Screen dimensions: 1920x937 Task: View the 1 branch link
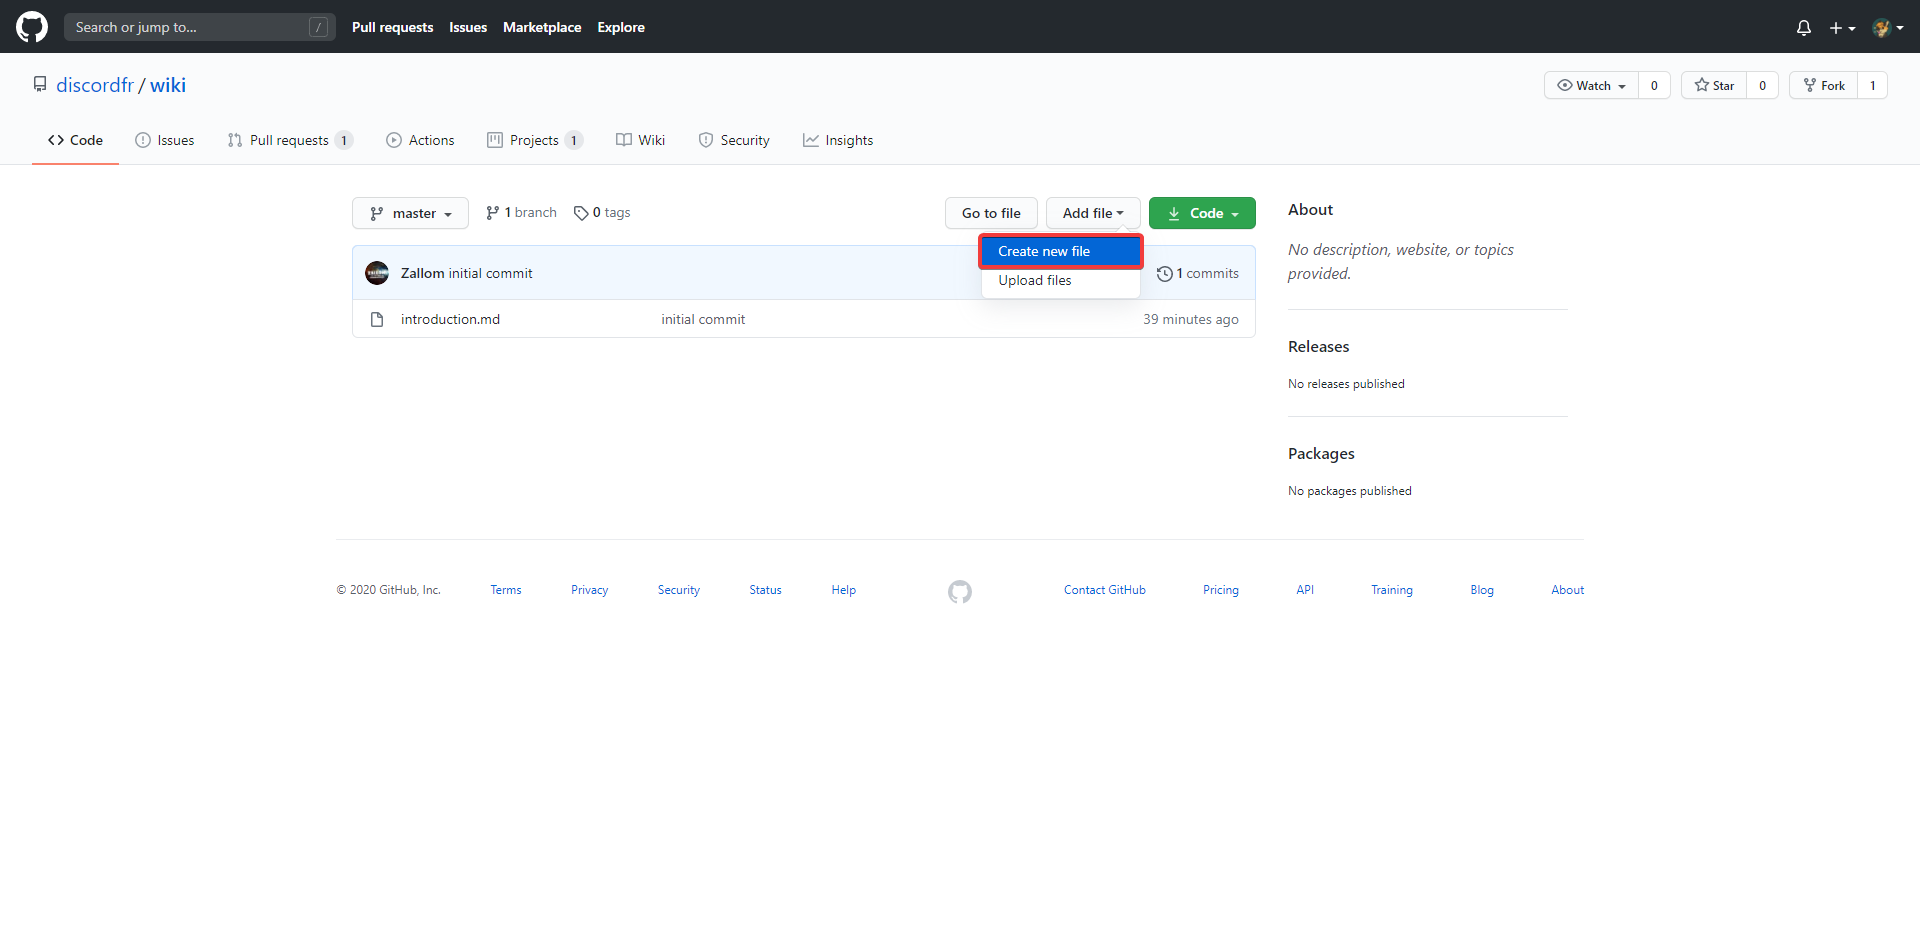tap(521, 213)
